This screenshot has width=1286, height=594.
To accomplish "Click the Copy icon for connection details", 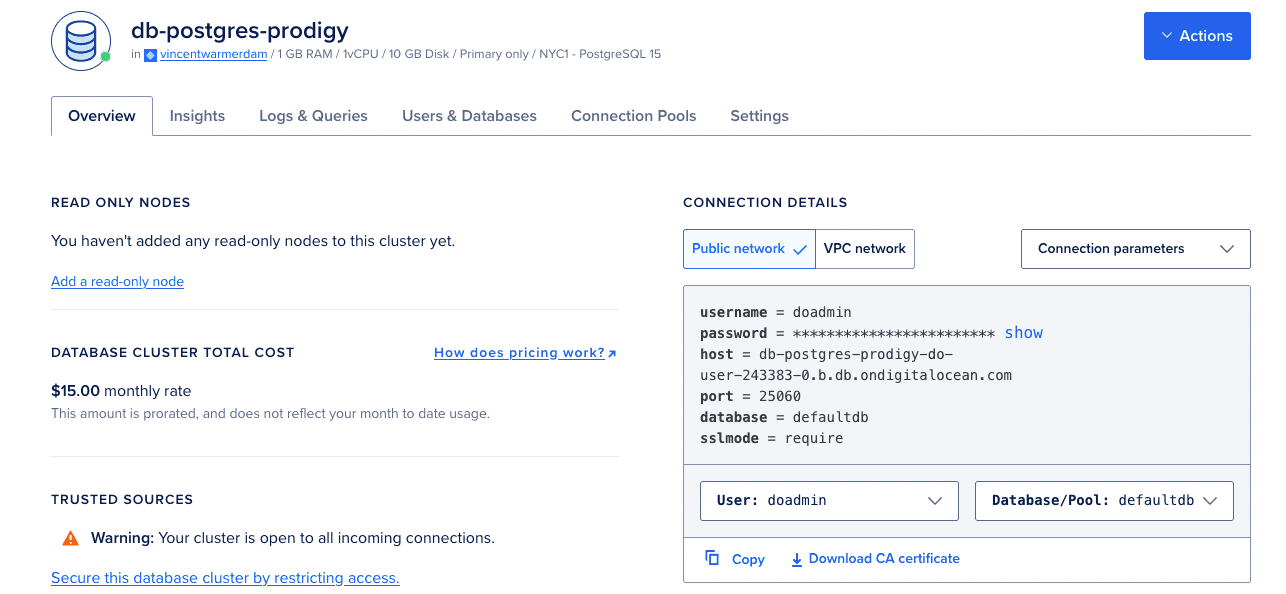I will pos(711,558).
